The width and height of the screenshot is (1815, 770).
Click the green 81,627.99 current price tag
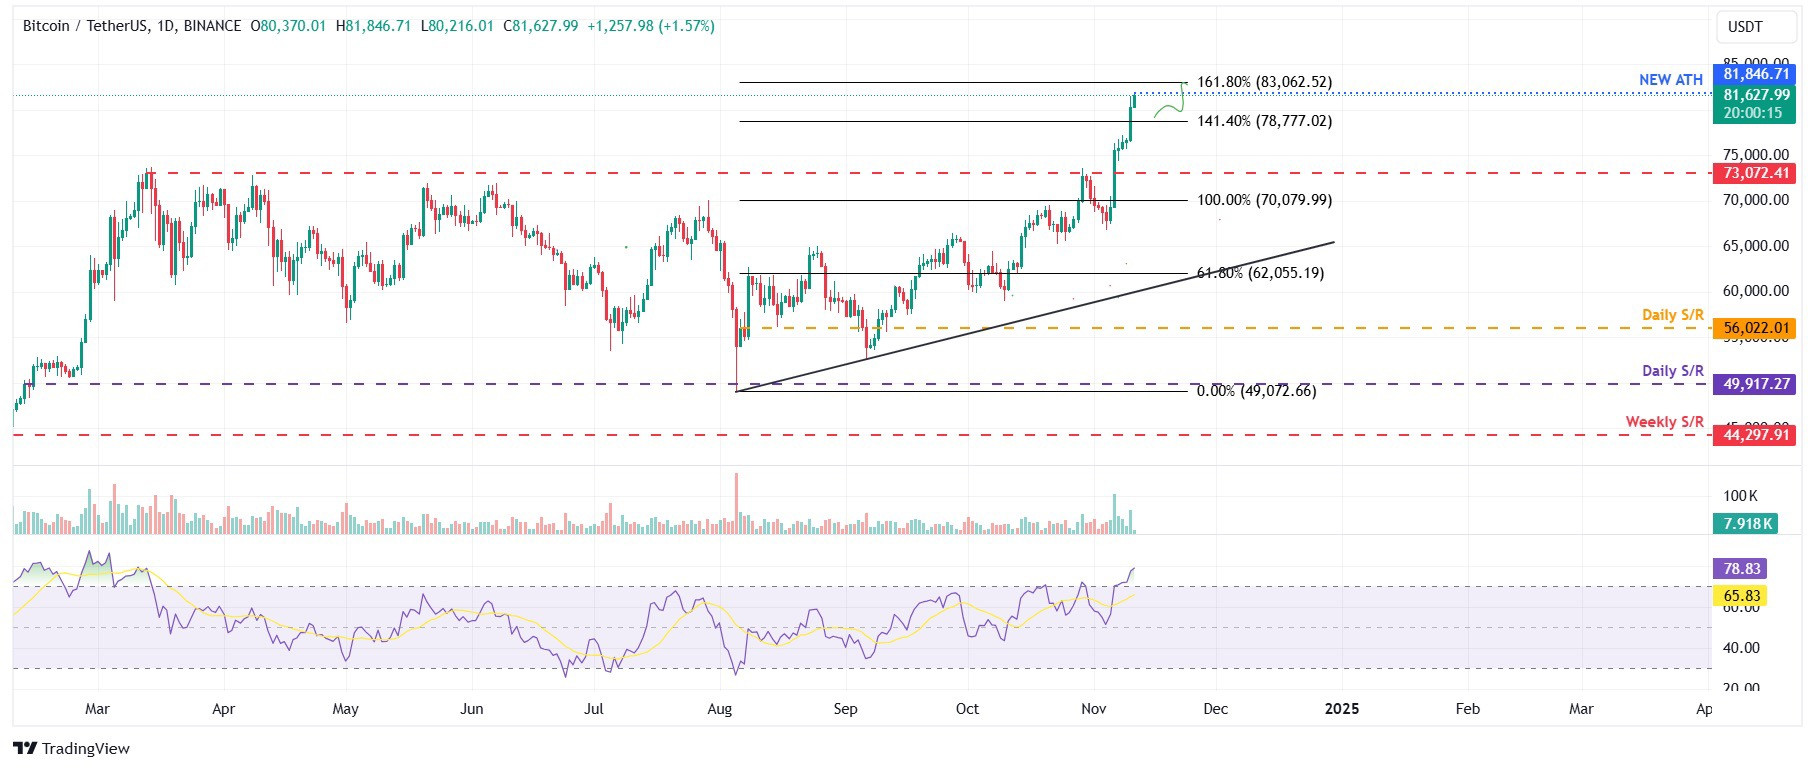click(1756, 95)
